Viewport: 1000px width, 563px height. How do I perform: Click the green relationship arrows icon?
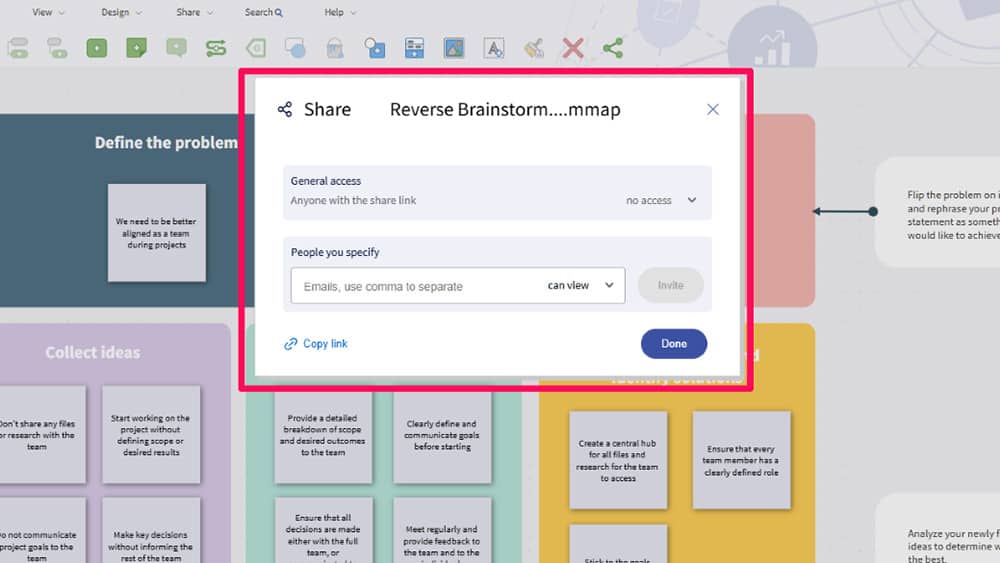click(216, 48)
